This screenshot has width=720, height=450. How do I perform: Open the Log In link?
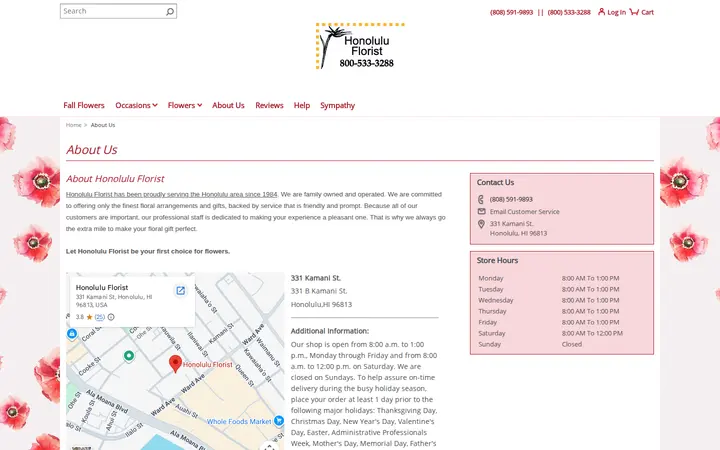click(616, 12)
